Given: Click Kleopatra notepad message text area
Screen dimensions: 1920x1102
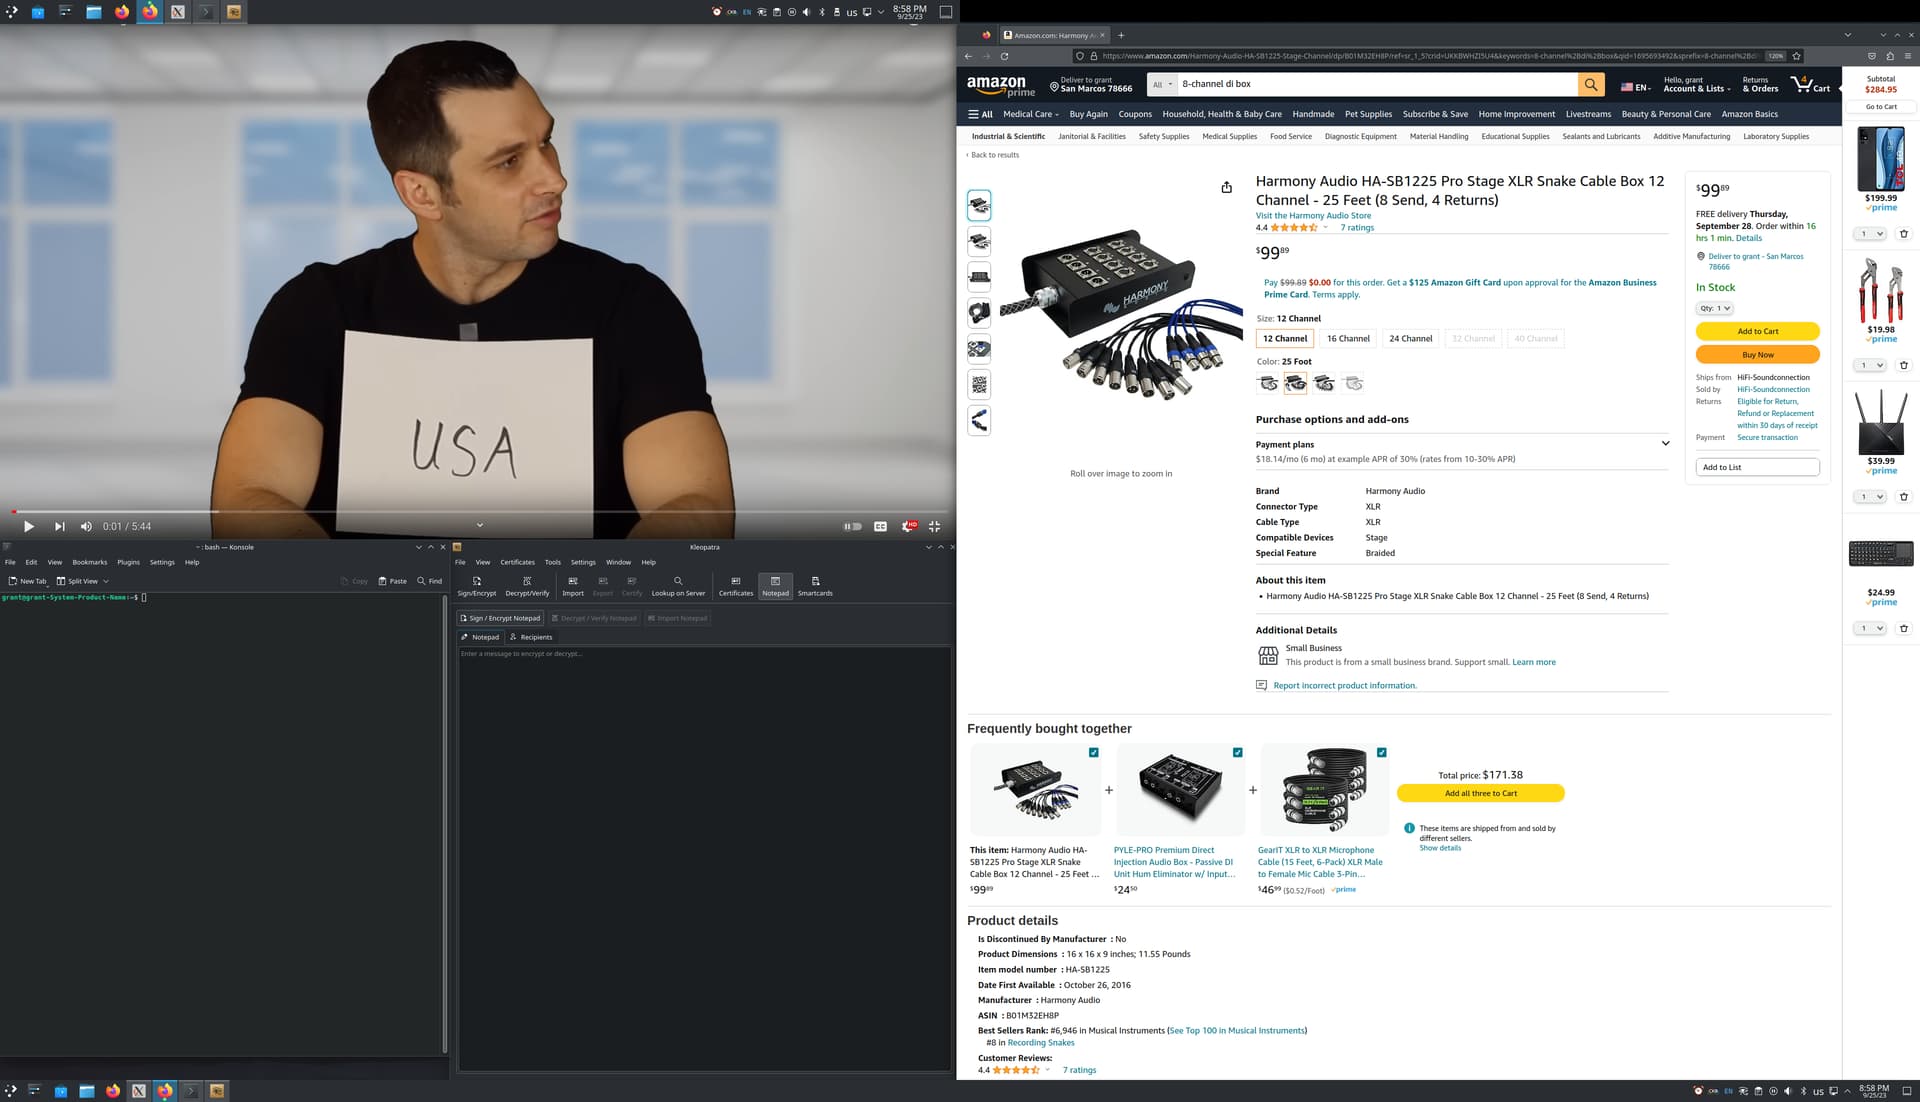Looking at the screenshot, I should 704,858.
